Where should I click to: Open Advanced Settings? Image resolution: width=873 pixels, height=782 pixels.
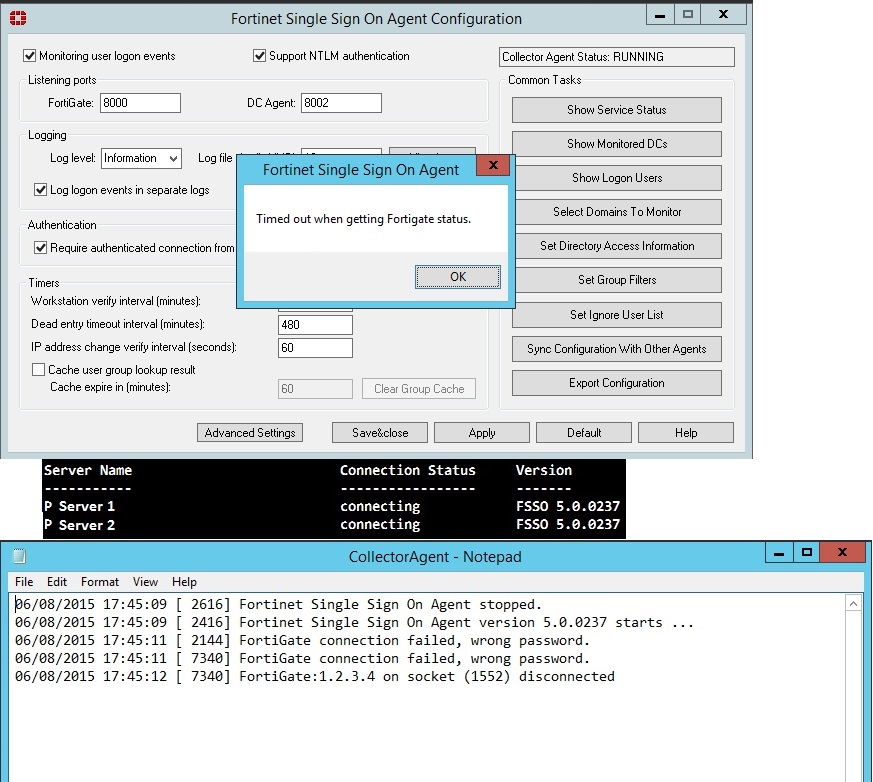[250, 432]
